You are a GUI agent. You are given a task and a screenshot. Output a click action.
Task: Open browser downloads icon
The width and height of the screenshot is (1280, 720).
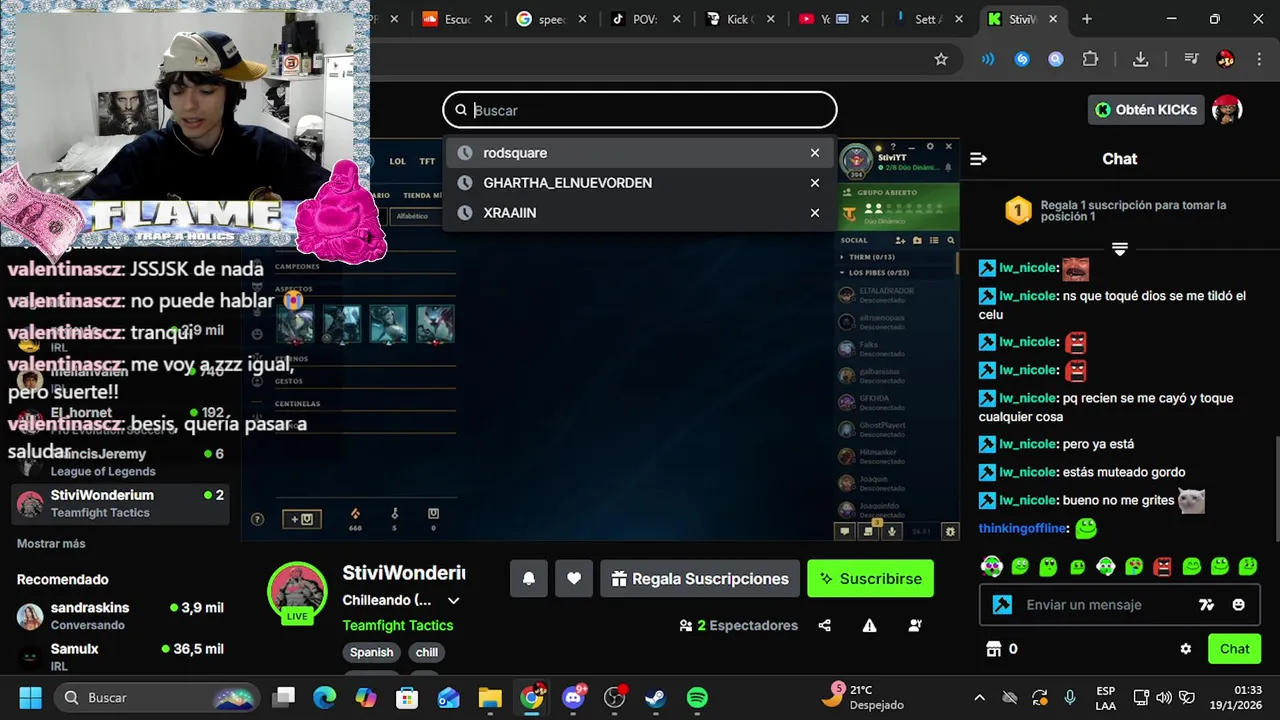pyautogui.click(x=1140, y=59)
